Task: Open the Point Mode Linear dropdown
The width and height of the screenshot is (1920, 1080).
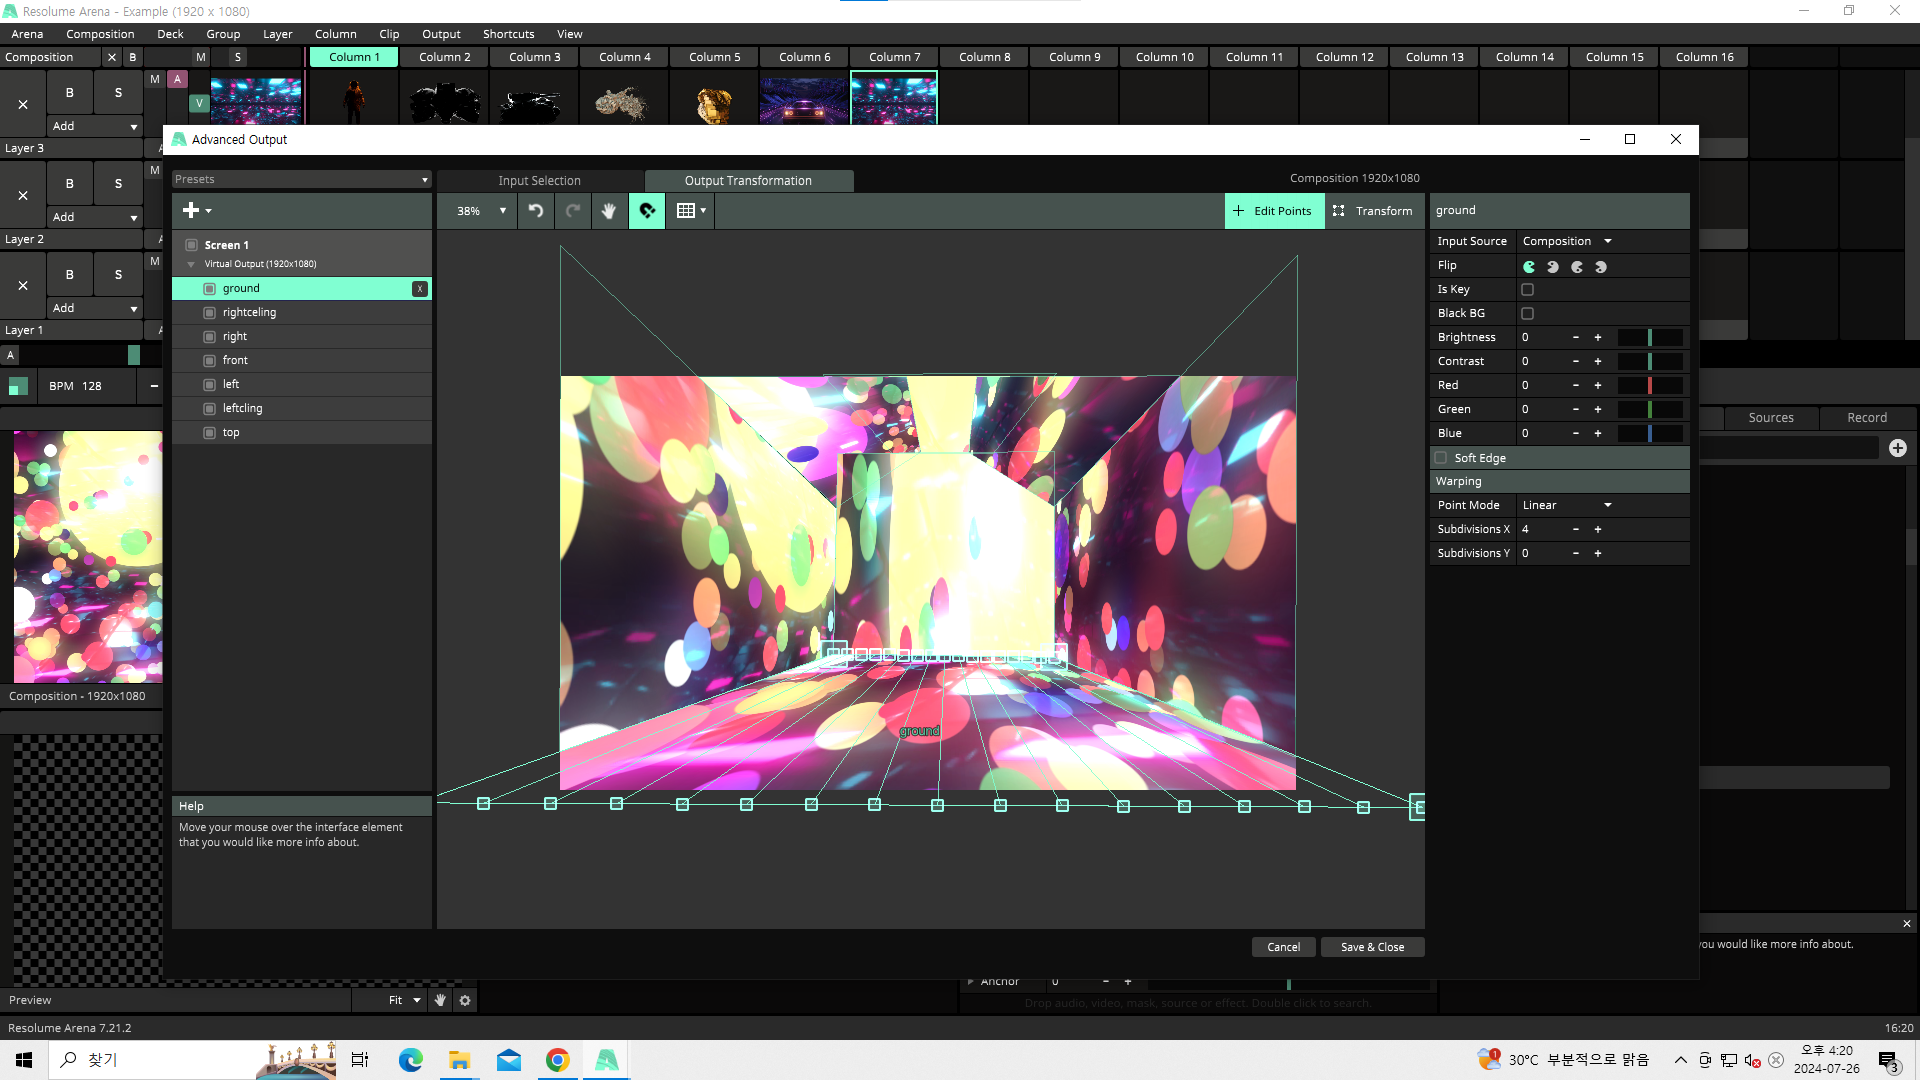Action: [1567, 505]
